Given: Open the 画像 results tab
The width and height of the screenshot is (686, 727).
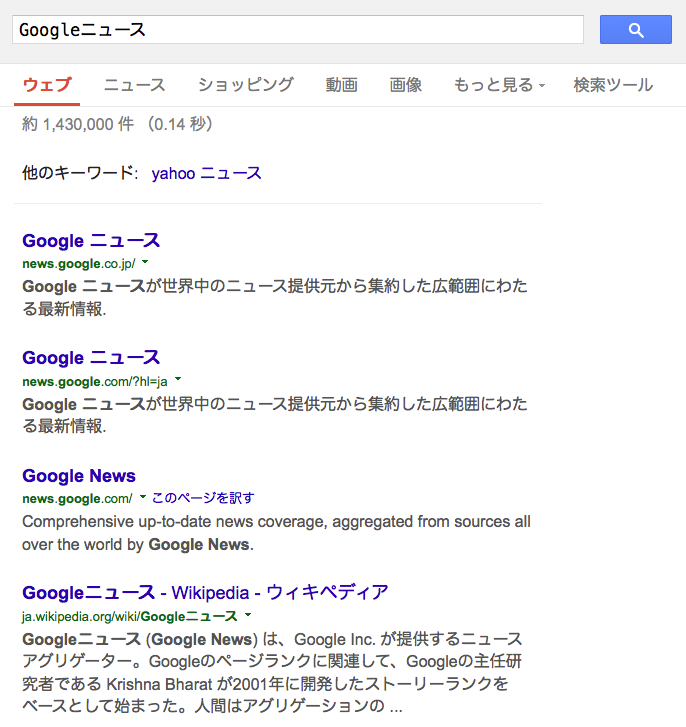Looking at the screenshot, I should pyautogui.click(x=406, y=85).
